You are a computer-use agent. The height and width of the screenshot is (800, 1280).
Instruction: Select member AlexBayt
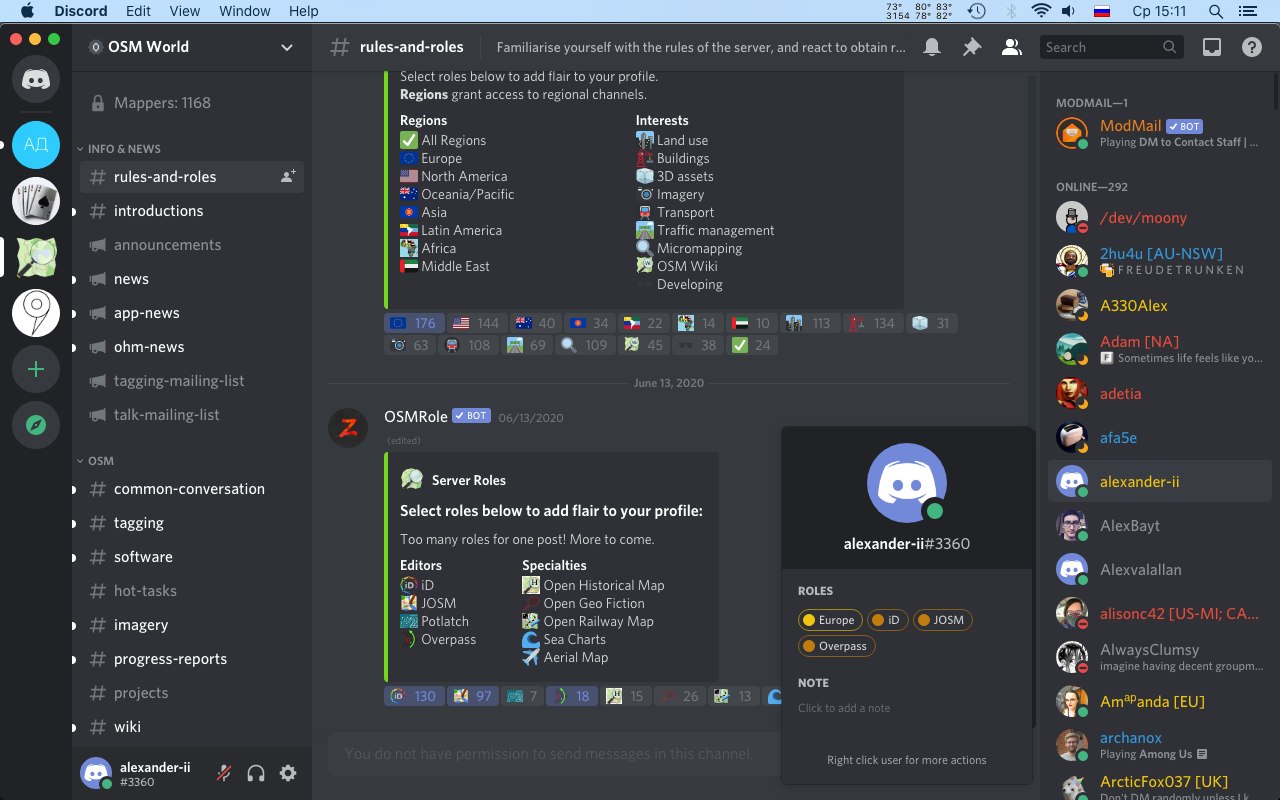[x=1159, y=525]
